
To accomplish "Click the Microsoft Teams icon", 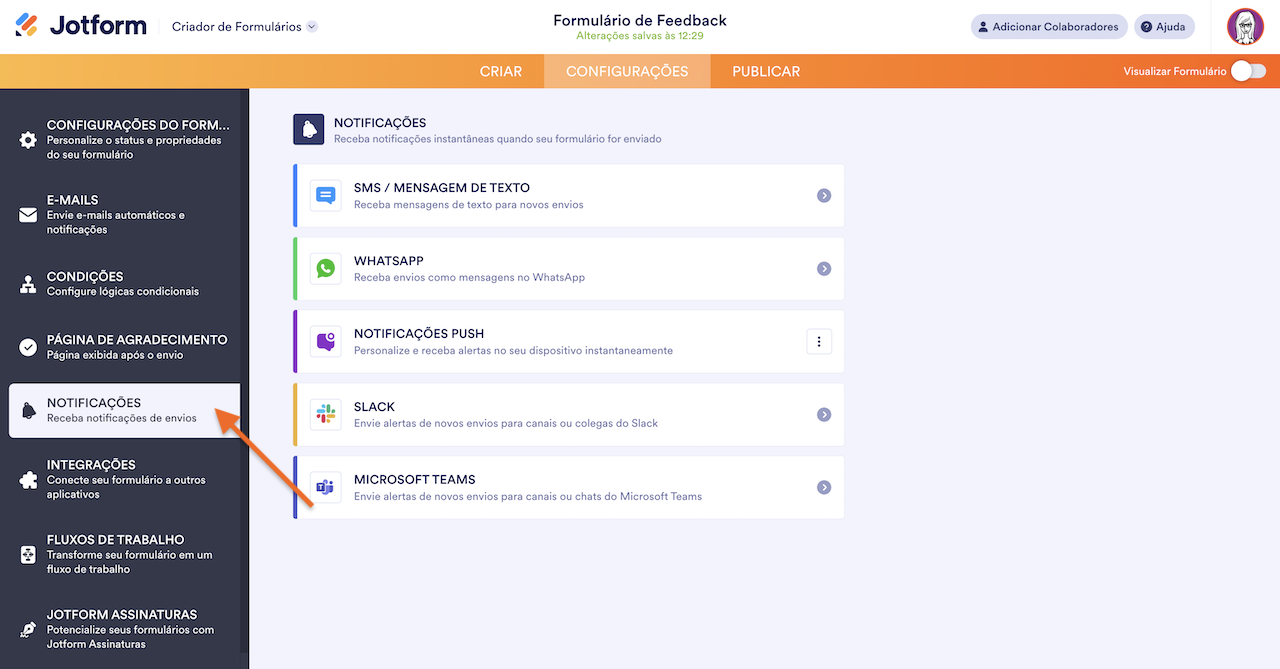I will 325,487.
